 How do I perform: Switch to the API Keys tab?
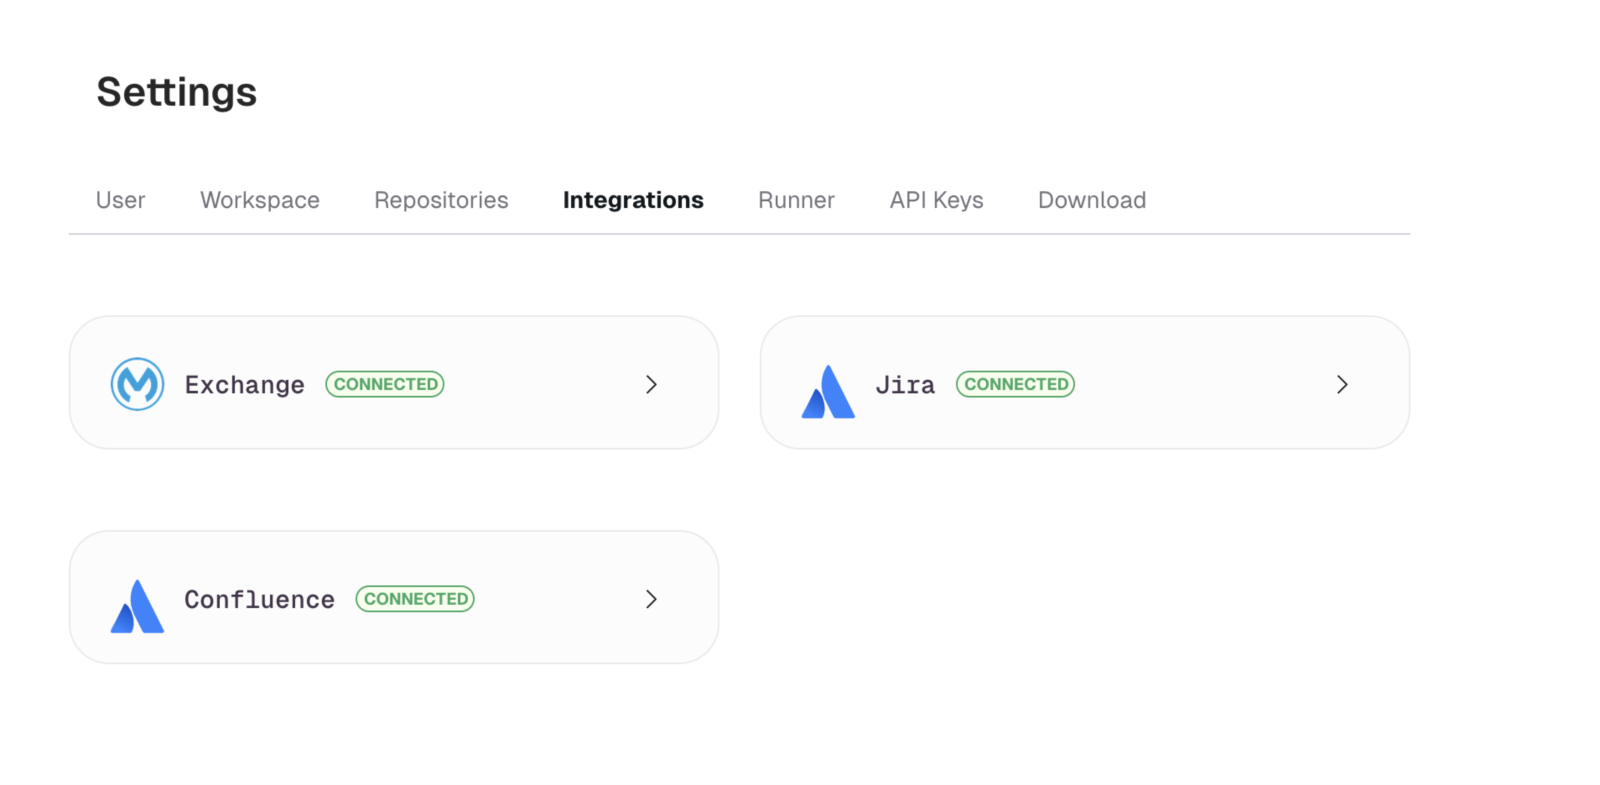click(x=937, y=200)
